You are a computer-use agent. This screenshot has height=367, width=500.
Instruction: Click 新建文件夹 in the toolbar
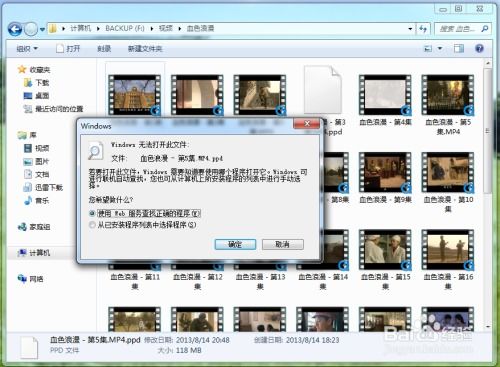(145, 49)
